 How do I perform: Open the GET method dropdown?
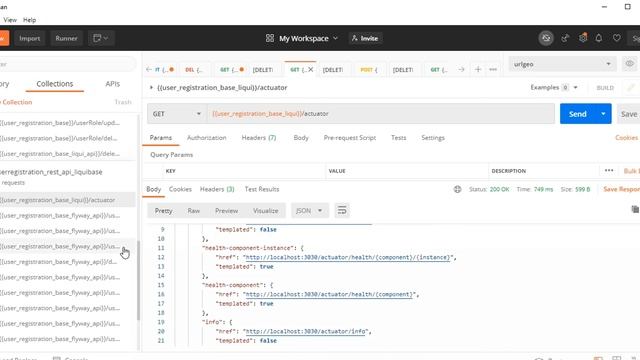coord(177,113)
